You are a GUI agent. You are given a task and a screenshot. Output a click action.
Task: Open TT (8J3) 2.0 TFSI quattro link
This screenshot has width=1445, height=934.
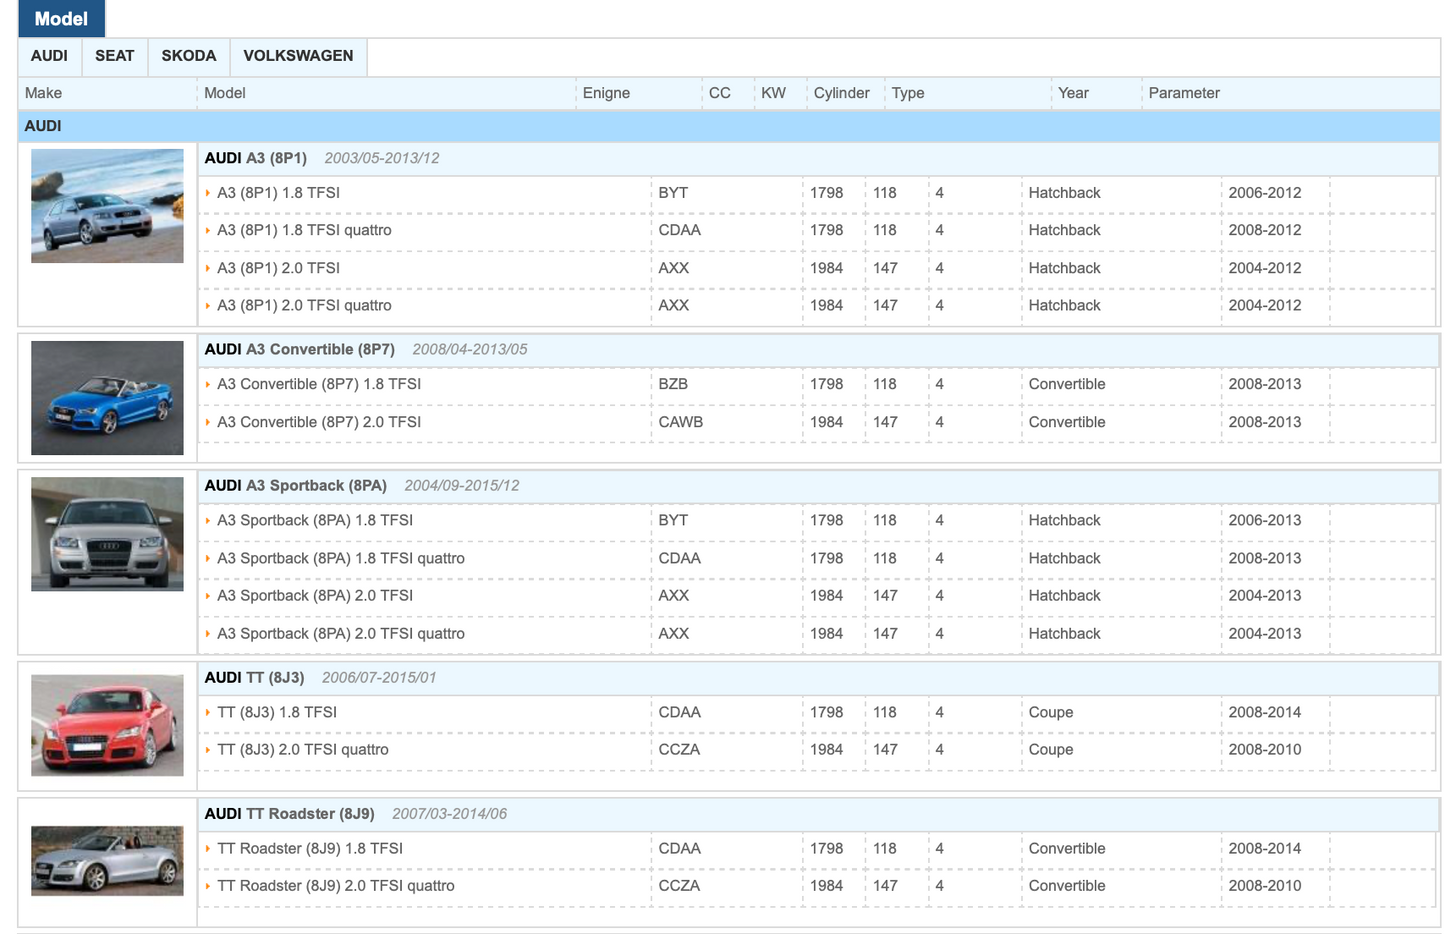point(303,750)
